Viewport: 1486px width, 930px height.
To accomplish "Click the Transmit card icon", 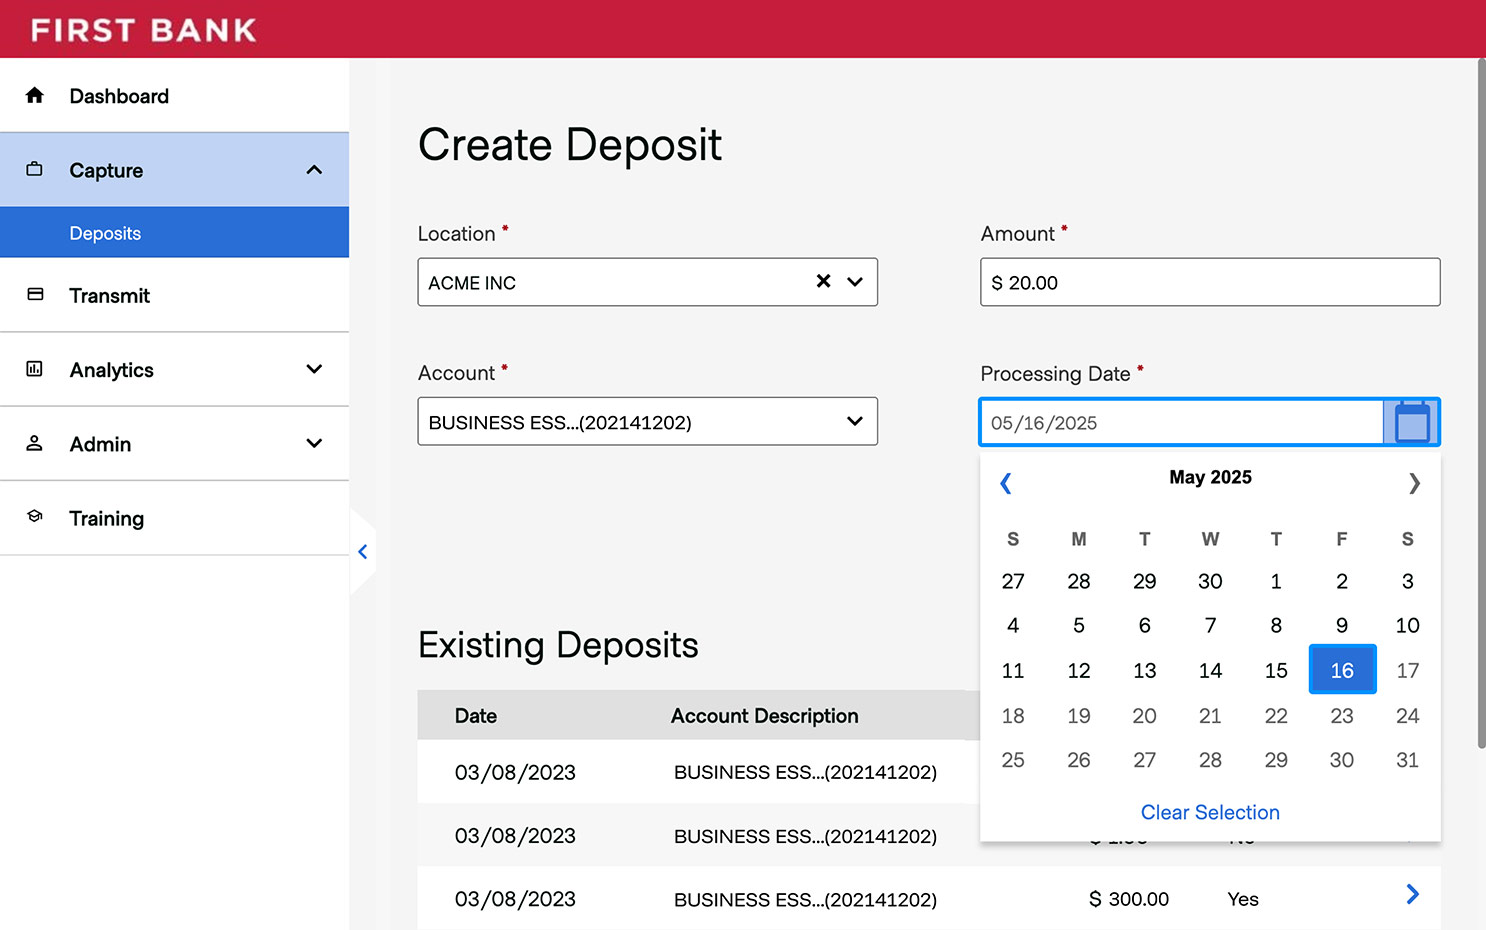I will pyautogui.click(x=35, y=294).
